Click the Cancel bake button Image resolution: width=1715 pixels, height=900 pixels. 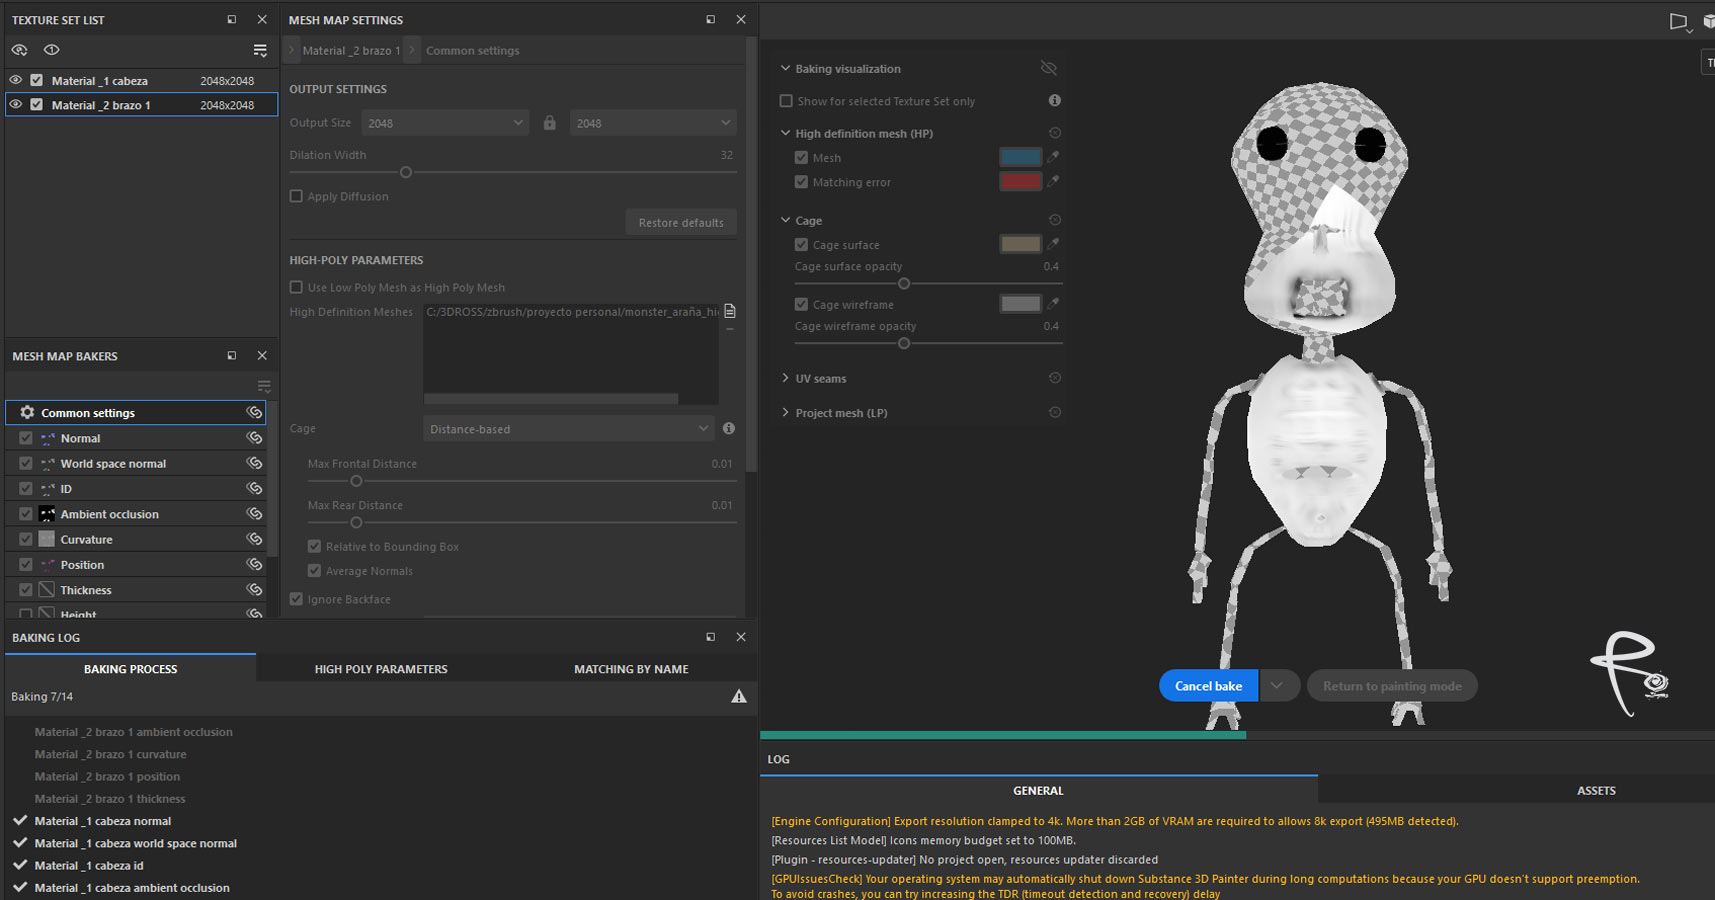coord(1208,686)
